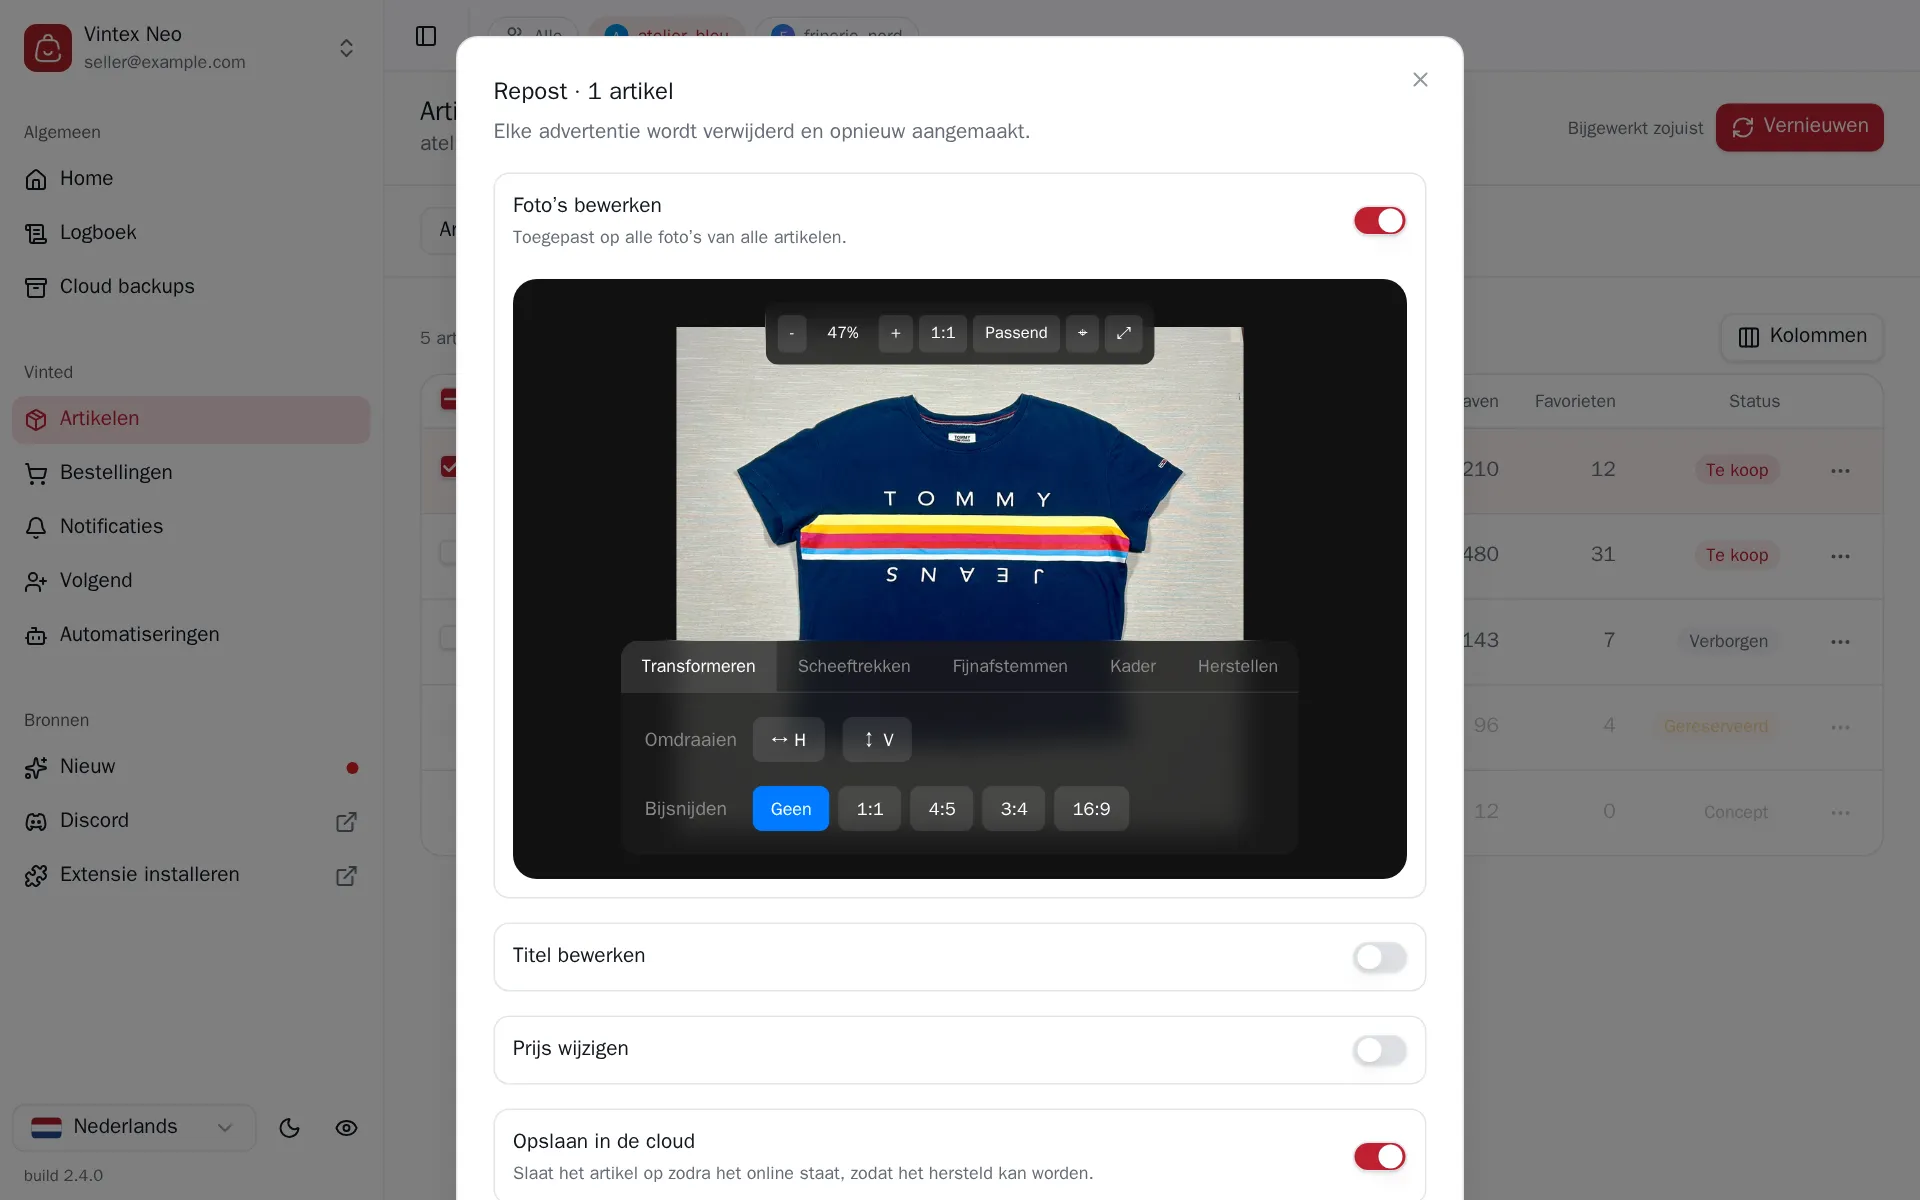Viewport: 1920px width, 1200px height.
Task: Expand the Vintex Neo account switcher
Action: [346, 48]
